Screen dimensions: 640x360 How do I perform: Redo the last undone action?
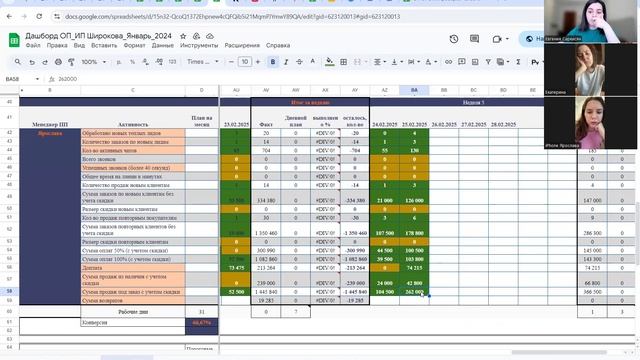[x=45, y=62]
